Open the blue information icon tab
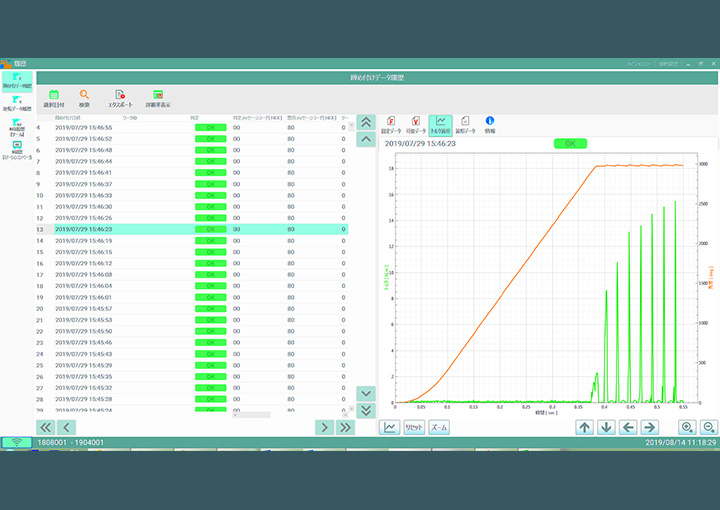Viewport: 720px width, 510px height. click(490, 122)
